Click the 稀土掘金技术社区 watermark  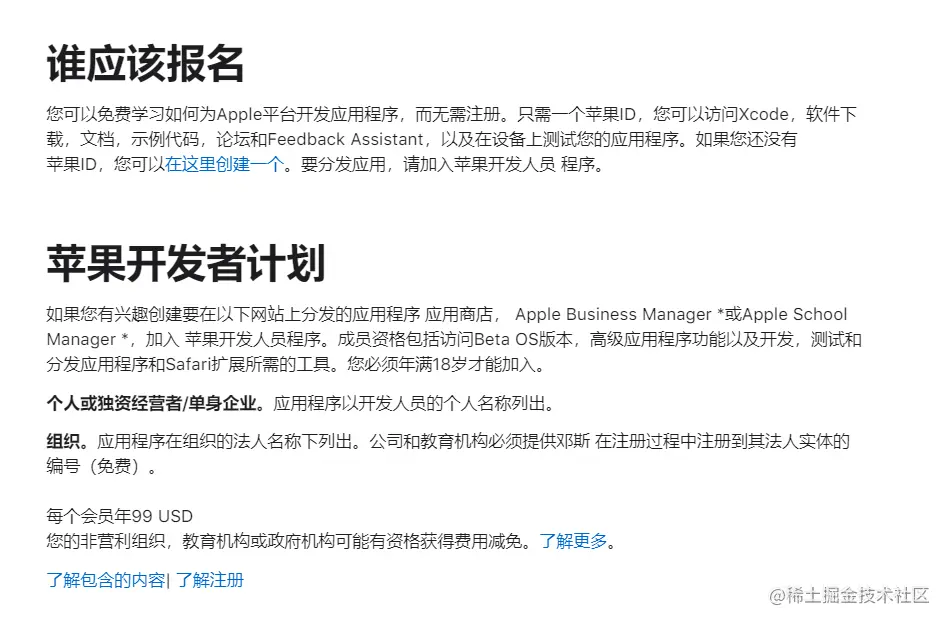[849, 596]
